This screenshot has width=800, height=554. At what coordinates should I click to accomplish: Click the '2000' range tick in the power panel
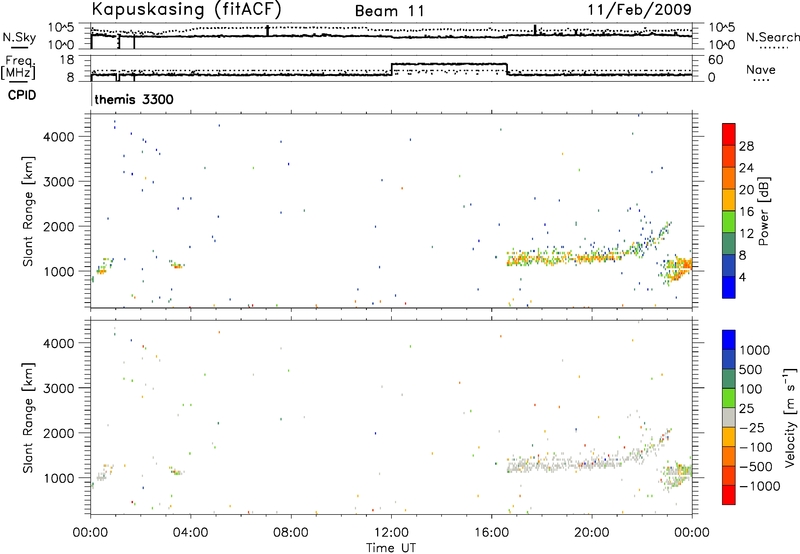coord(59,226)
